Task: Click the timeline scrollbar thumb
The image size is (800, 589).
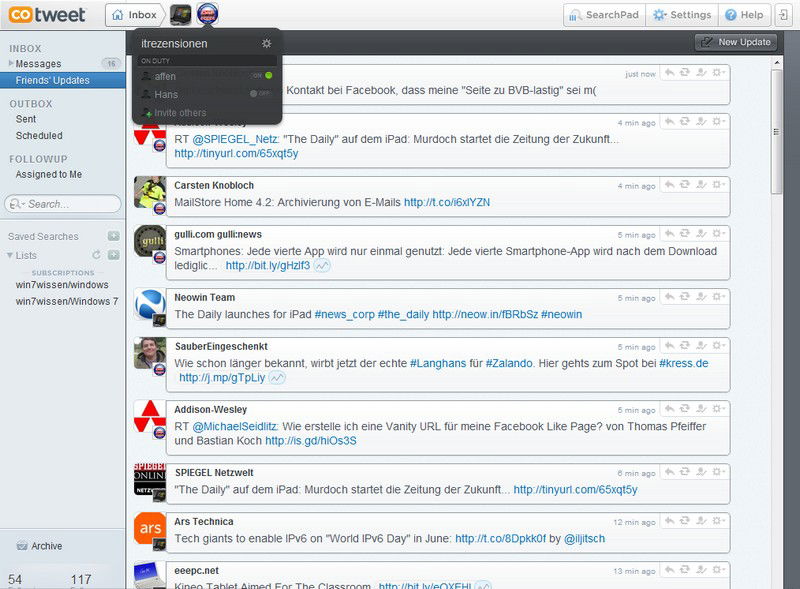Action: pyautogui.click(x=777, y=131)
